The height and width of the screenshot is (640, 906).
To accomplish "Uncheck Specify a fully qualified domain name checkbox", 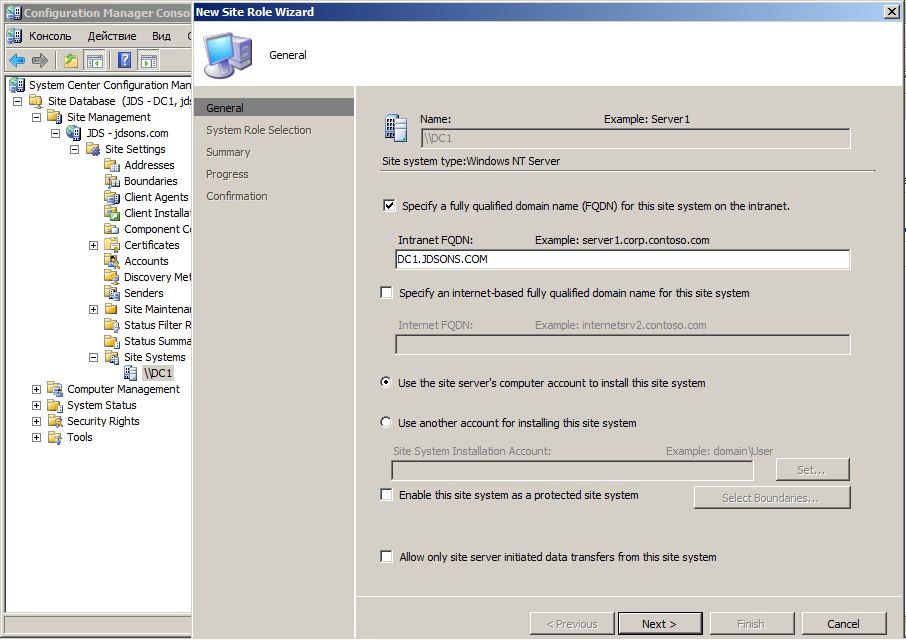I will 389,205.
